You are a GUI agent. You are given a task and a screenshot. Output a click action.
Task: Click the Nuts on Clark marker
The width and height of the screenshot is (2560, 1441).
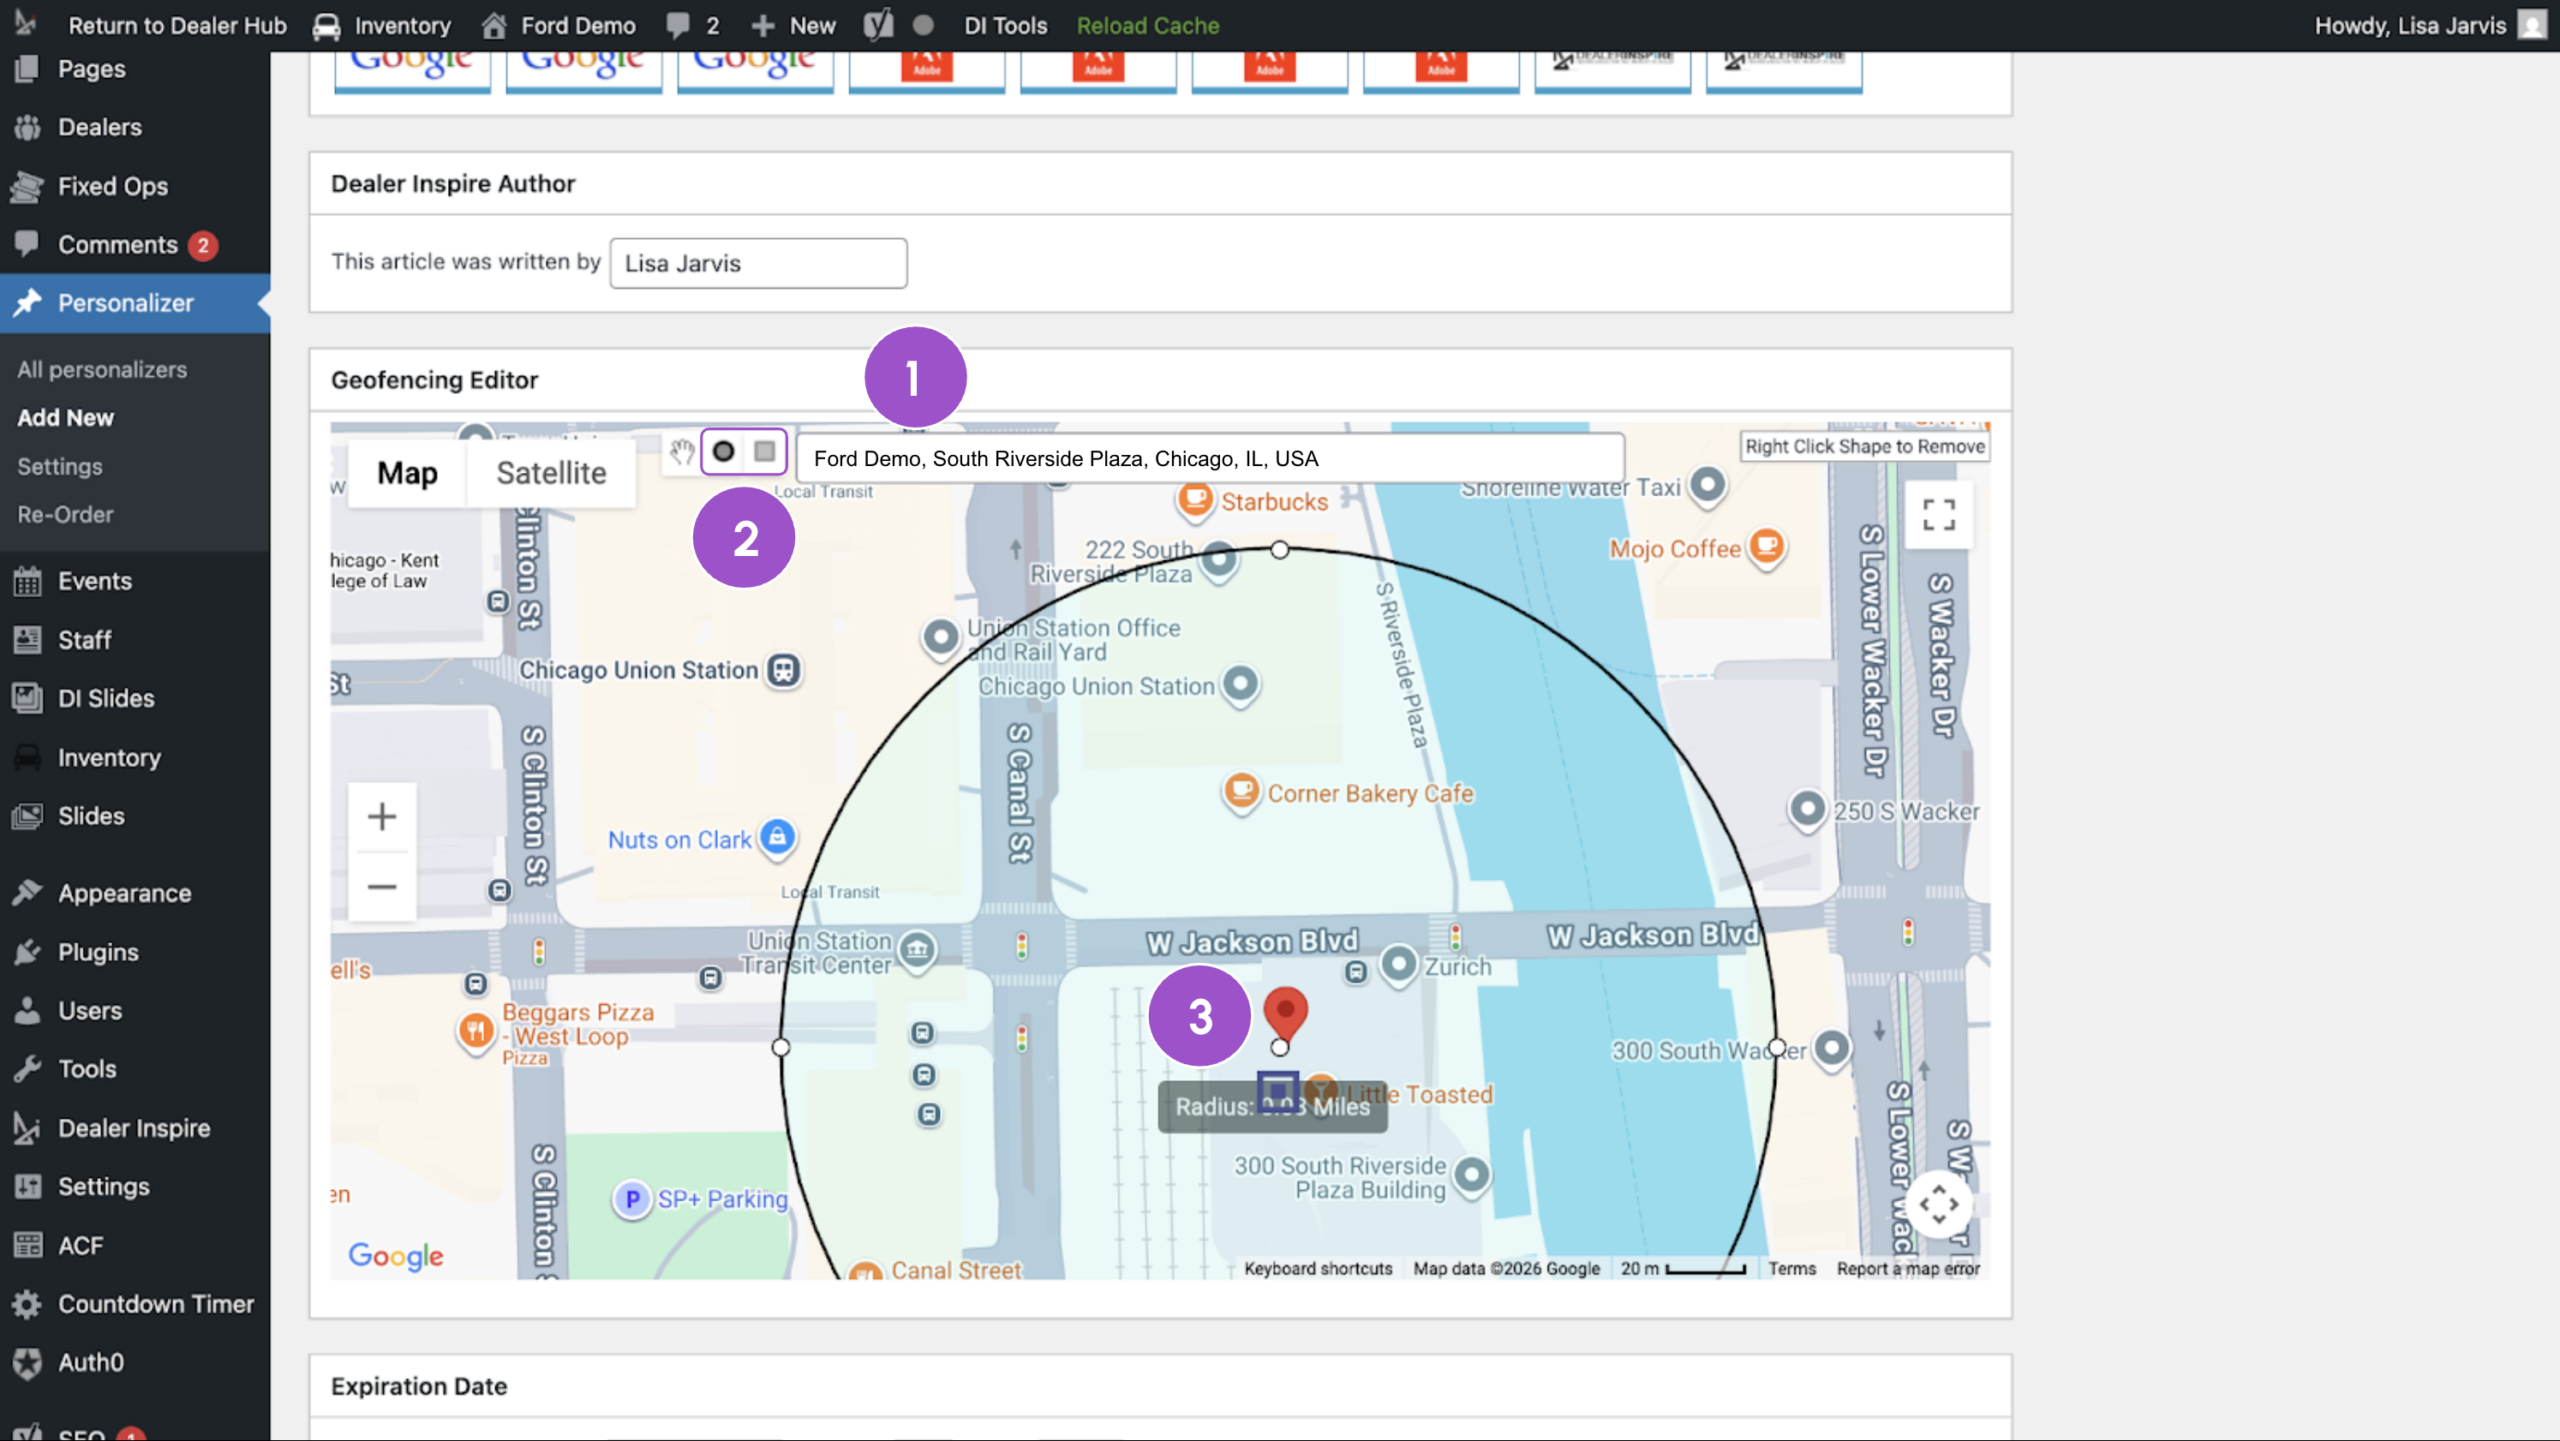(777, 838)
